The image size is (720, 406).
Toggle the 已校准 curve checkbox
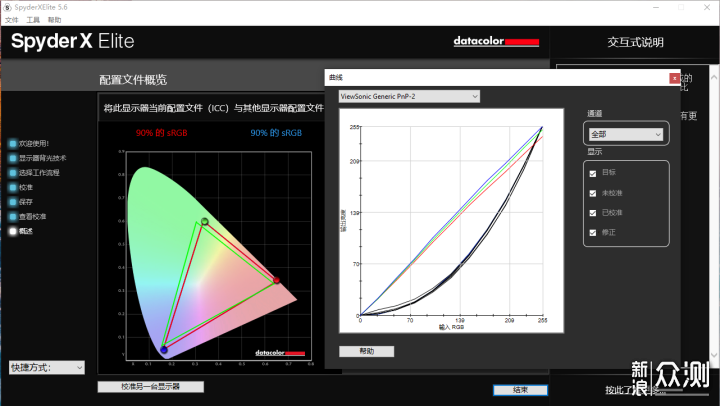point(593,213)
